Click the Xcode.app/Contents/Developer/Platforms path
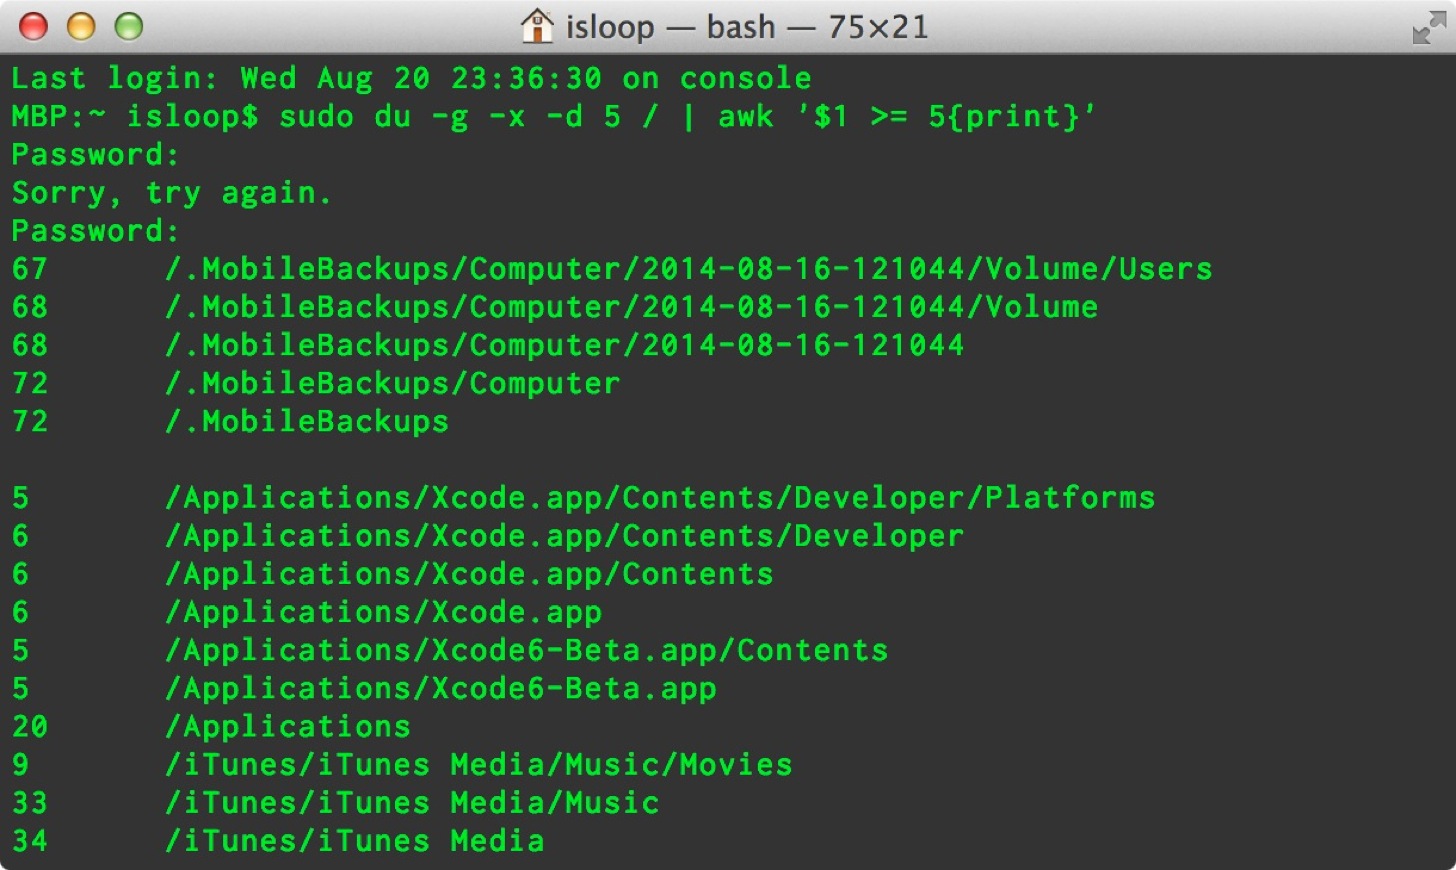 click(660, 498)
